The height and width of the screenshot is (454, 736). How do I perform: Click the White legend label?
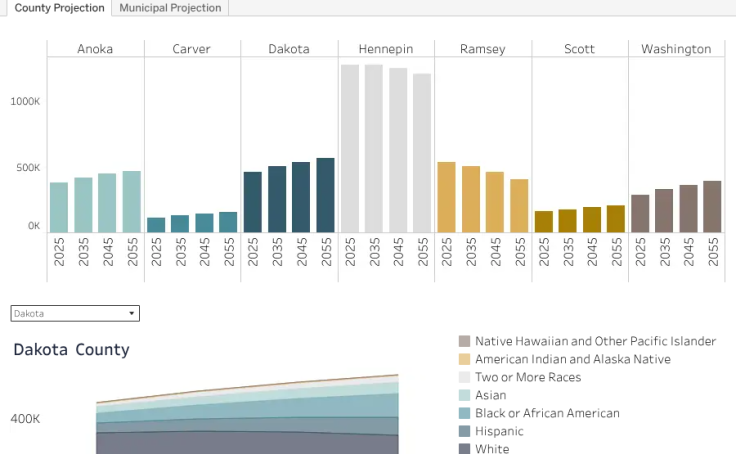click(x=492, y=449)
